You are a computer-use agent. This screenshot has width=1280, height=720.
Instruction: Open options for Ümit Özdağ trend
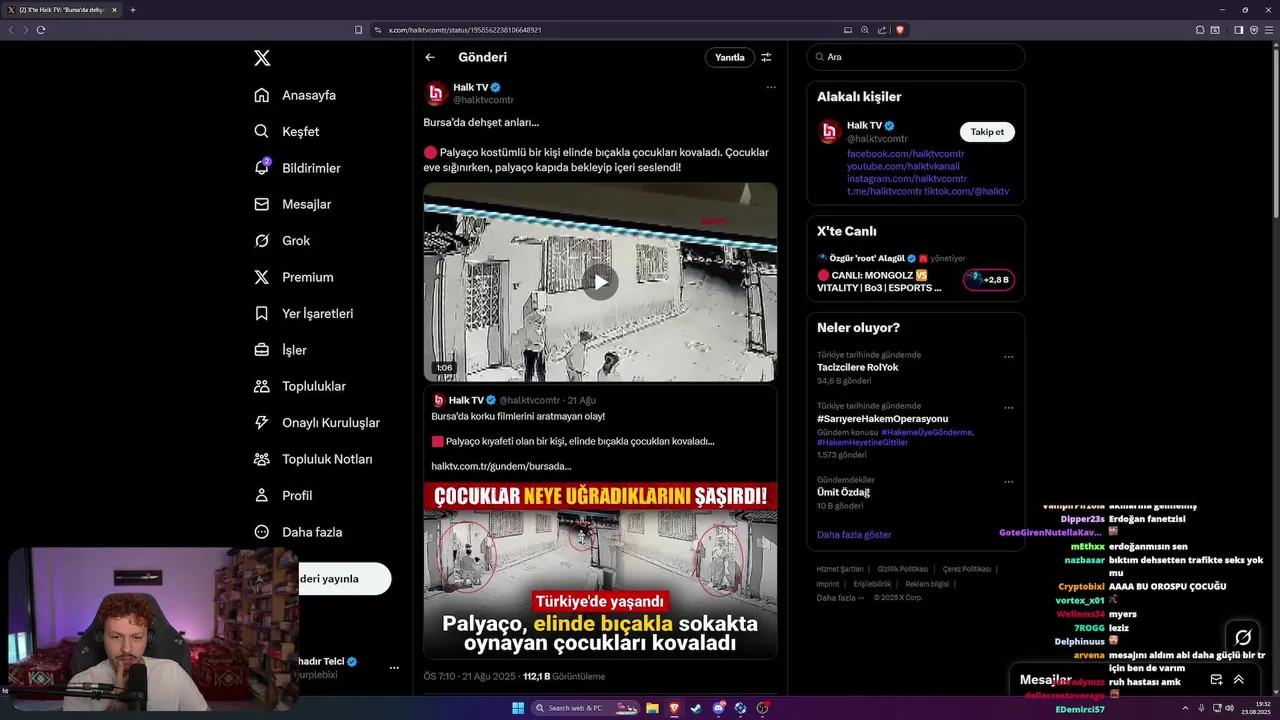tap(1009, 482)
